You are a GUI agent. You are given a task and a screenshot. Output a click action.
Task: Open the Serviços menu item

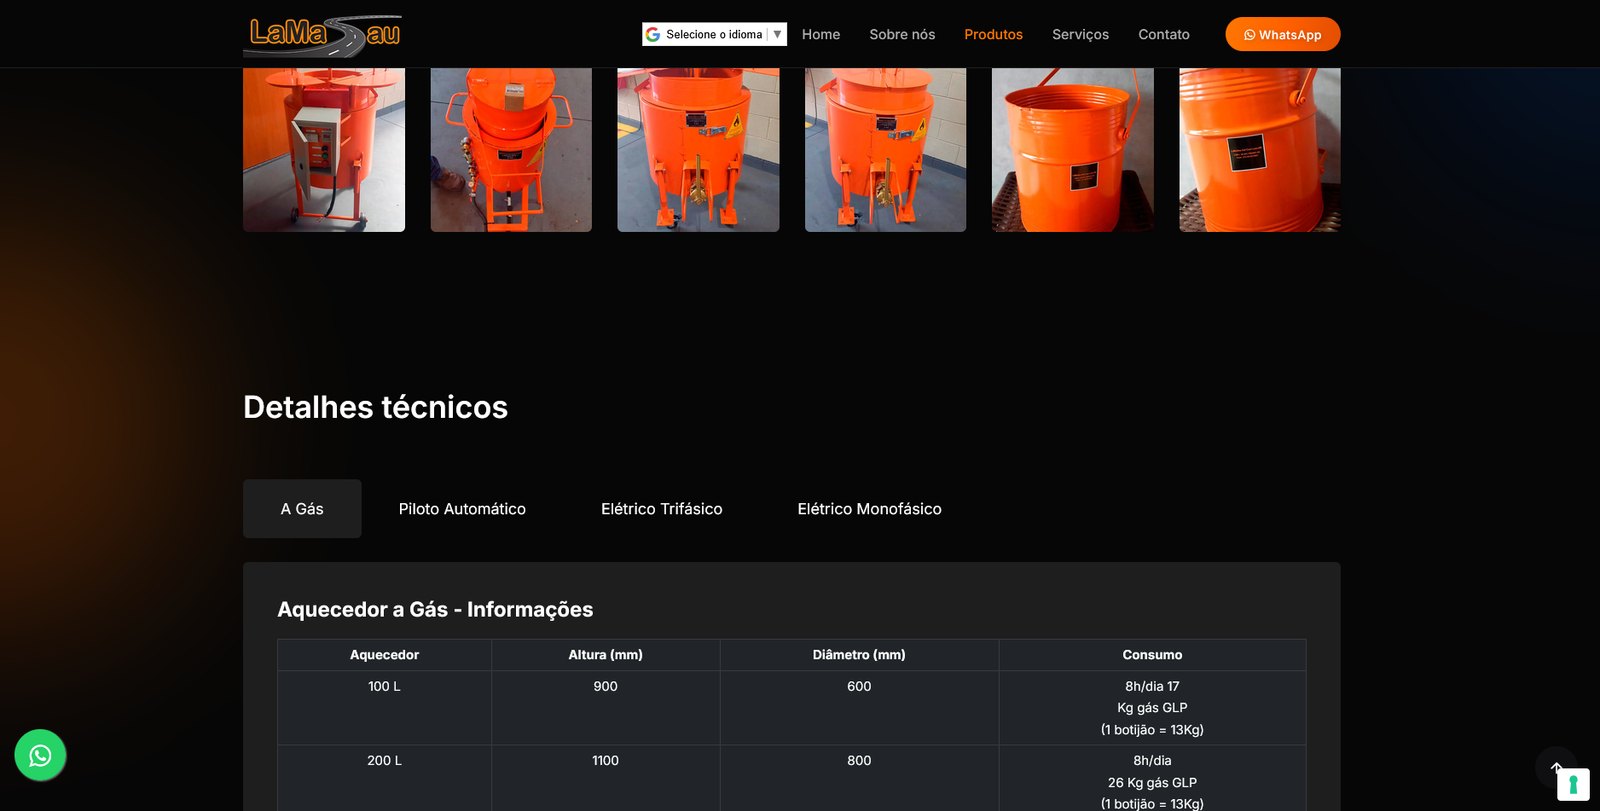(x=1080, y=34)
